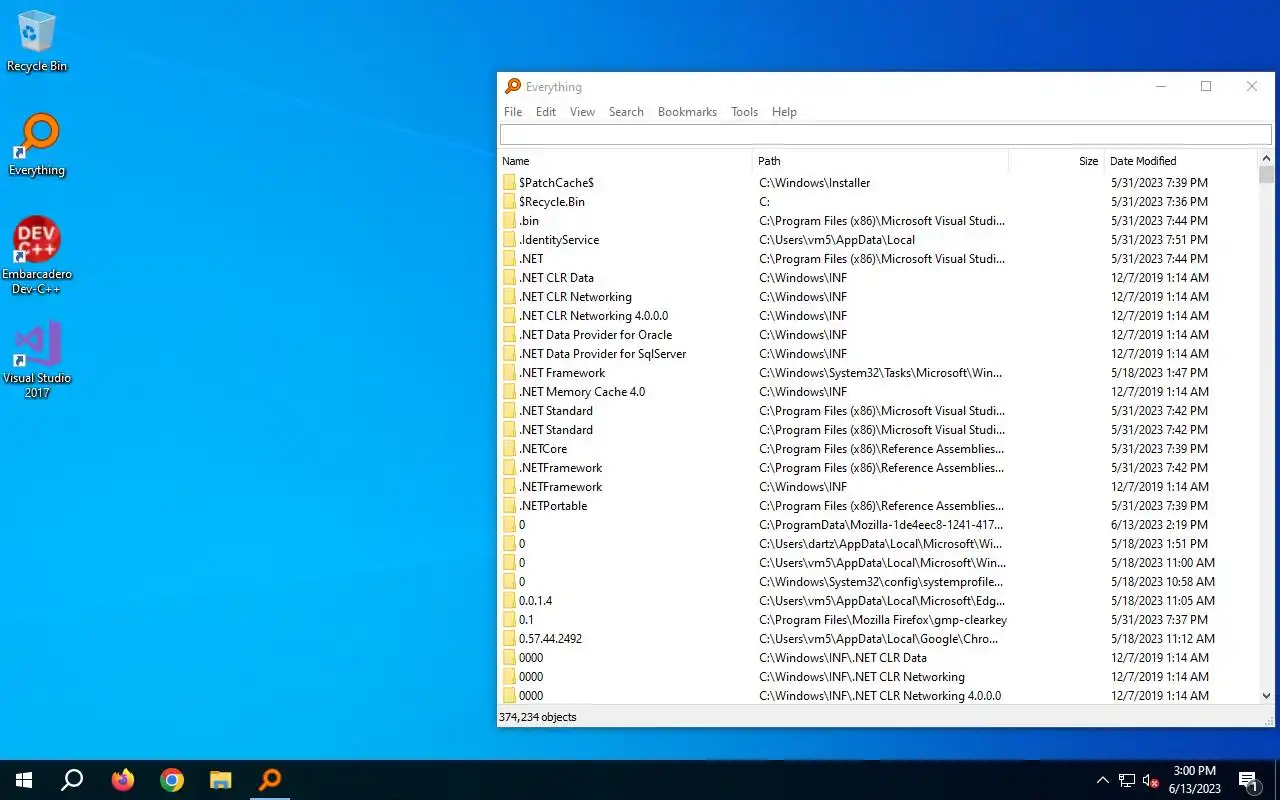This screenshot has height=800, width=1280.
Task: Focus the Everything search box
Action: click(x=886, y=135)
